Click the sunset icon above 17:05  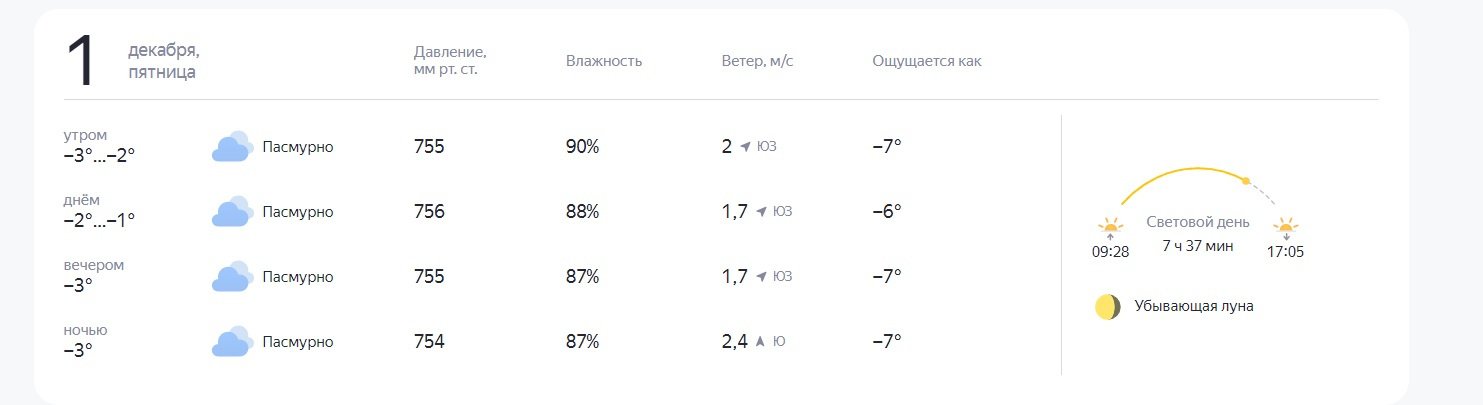coord(1286,229)
